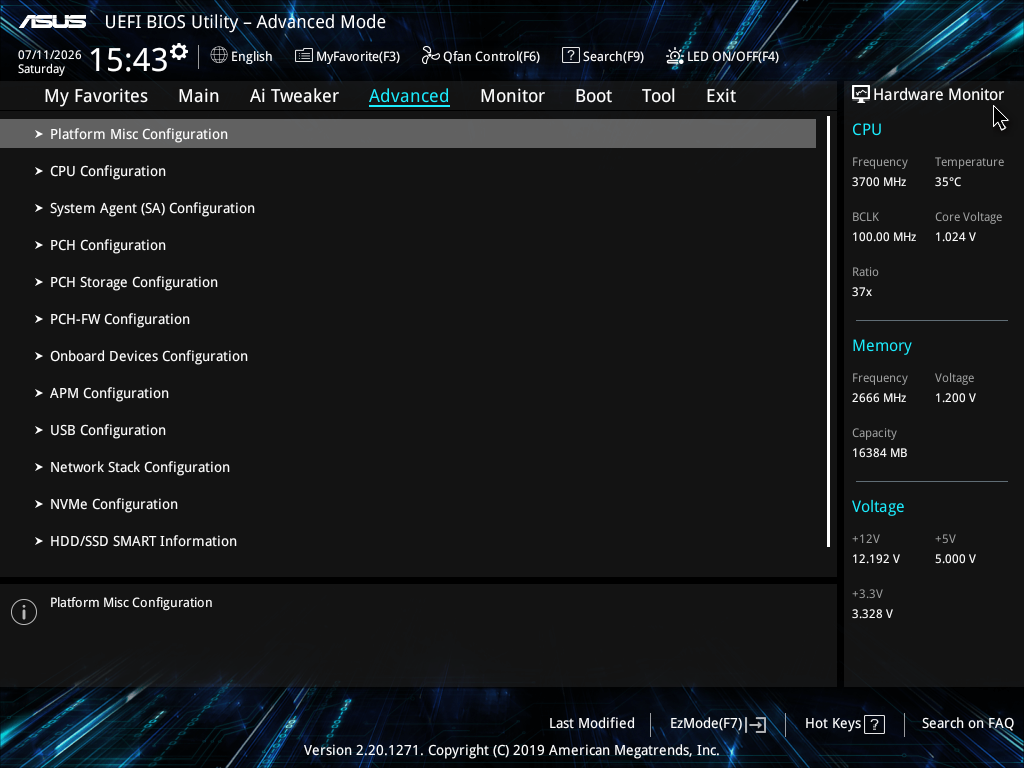Screen dimensions: 1024x768
Task: Click the menu list vertical scrollbar
Action: (828, 332)
